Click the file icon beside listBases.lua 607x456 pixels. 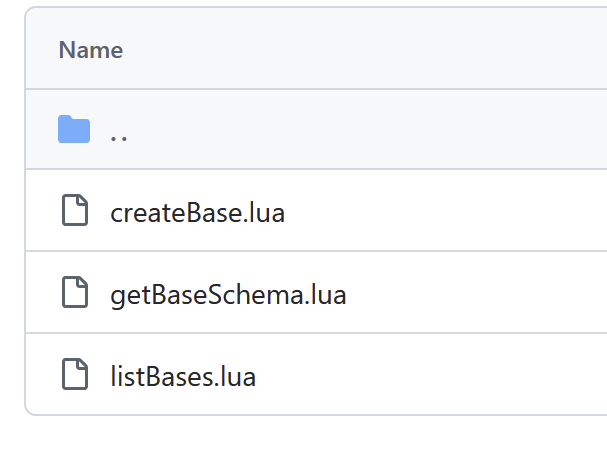tap(75, 376)
